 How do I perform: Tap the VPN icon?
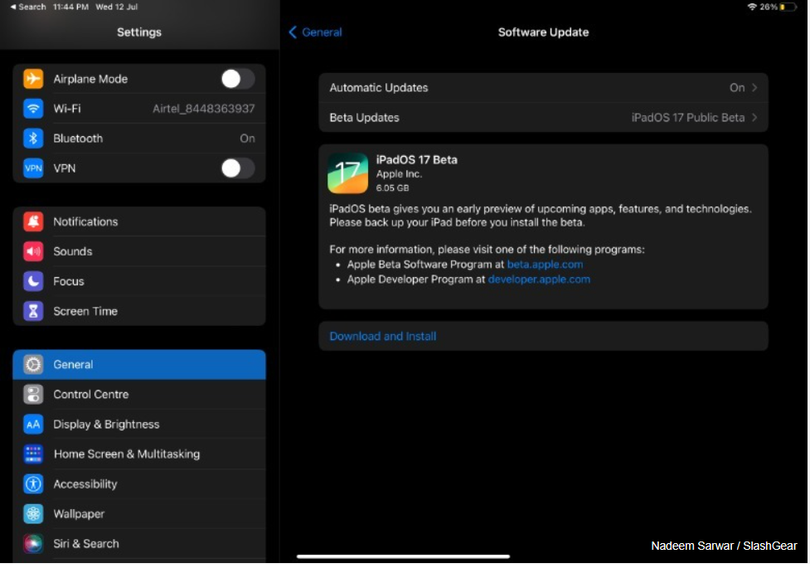pos(33,168)
